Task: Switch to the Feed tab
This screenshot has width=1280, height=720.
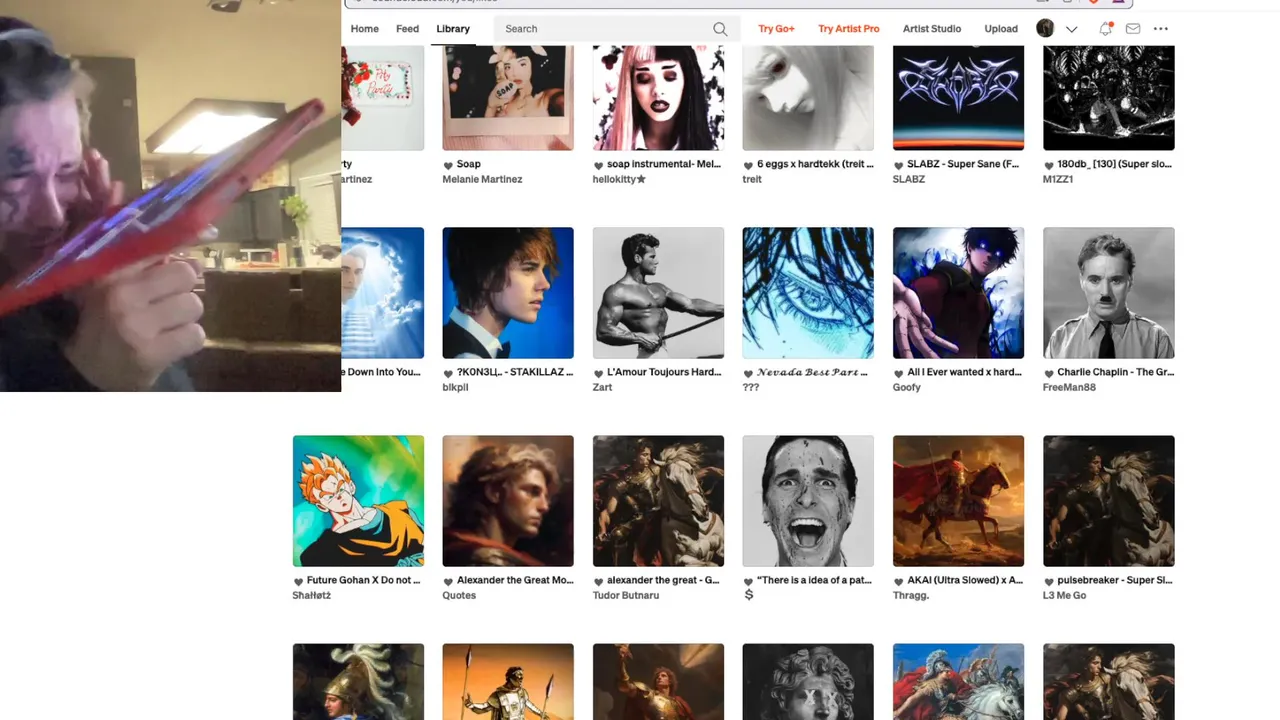Action: [407, 29]
